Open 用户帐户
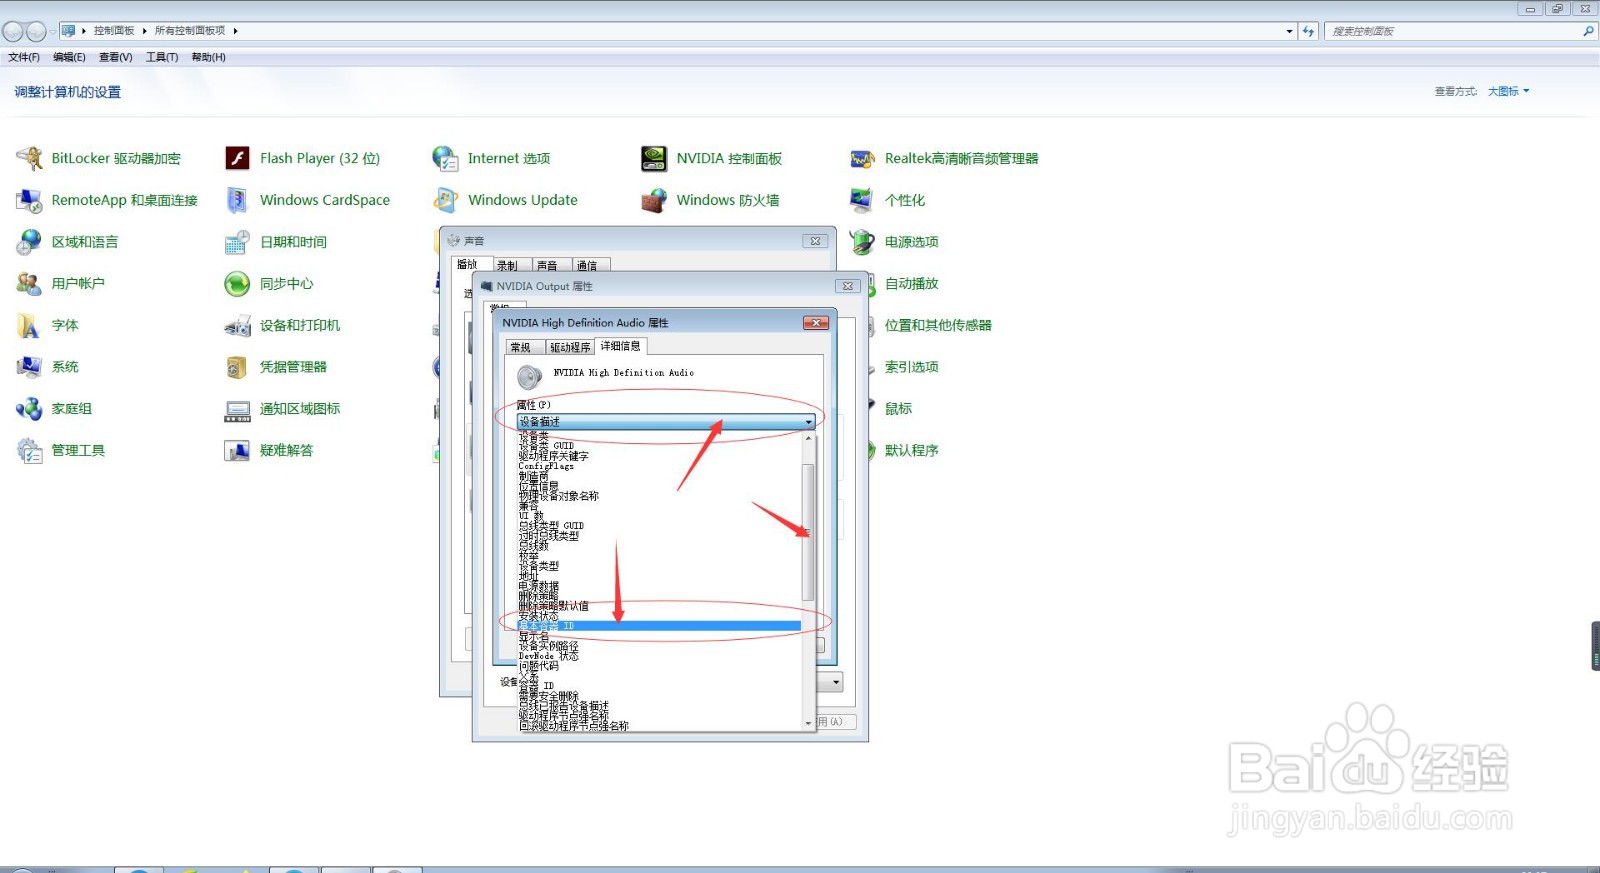1600x873 pixels. [60, 284]
